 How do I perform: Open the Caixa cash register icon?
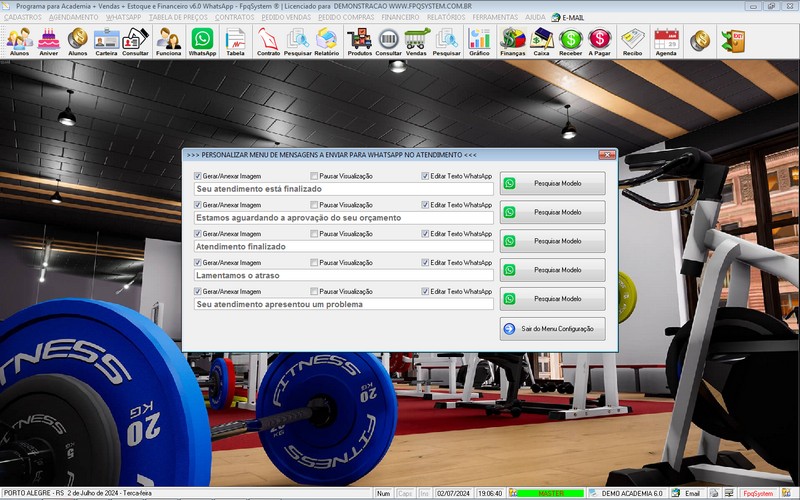pos(541,41)
